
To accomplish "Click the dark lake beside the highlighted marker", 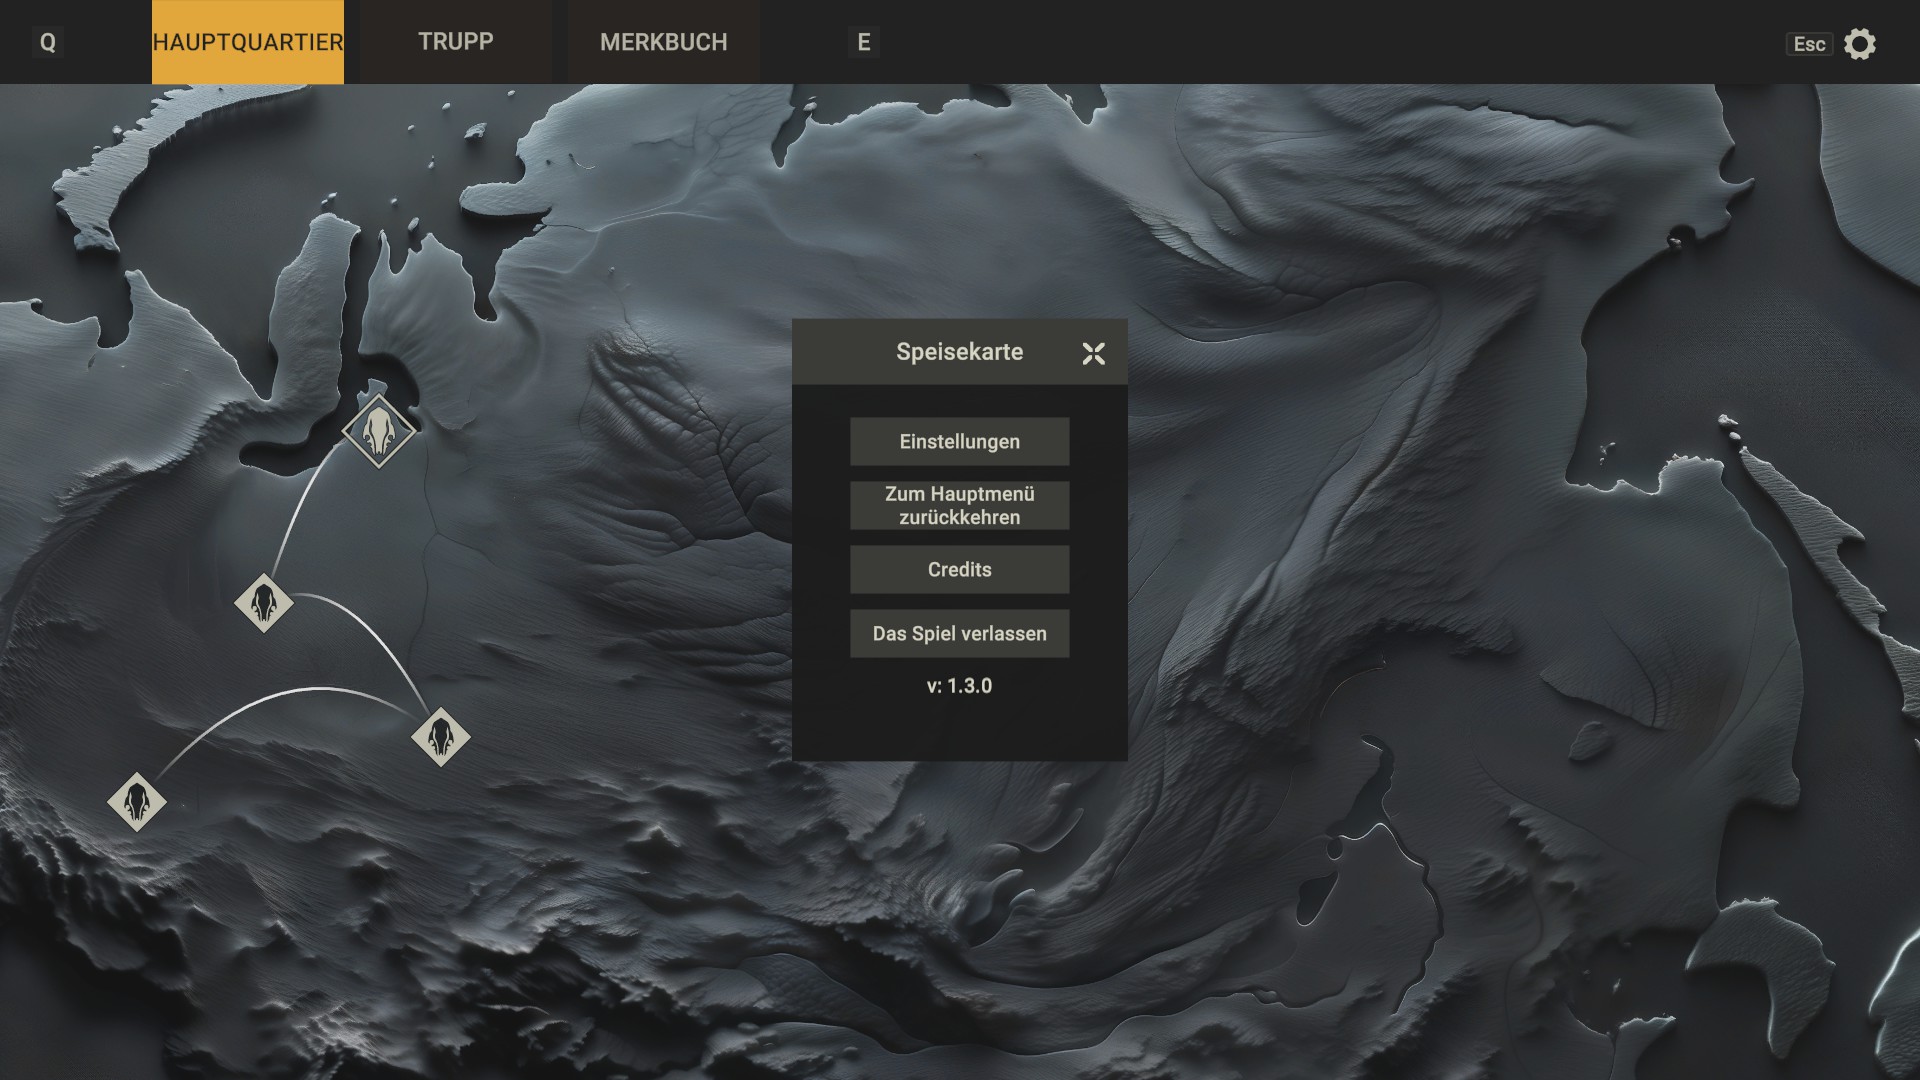I will tap(285, 455).
